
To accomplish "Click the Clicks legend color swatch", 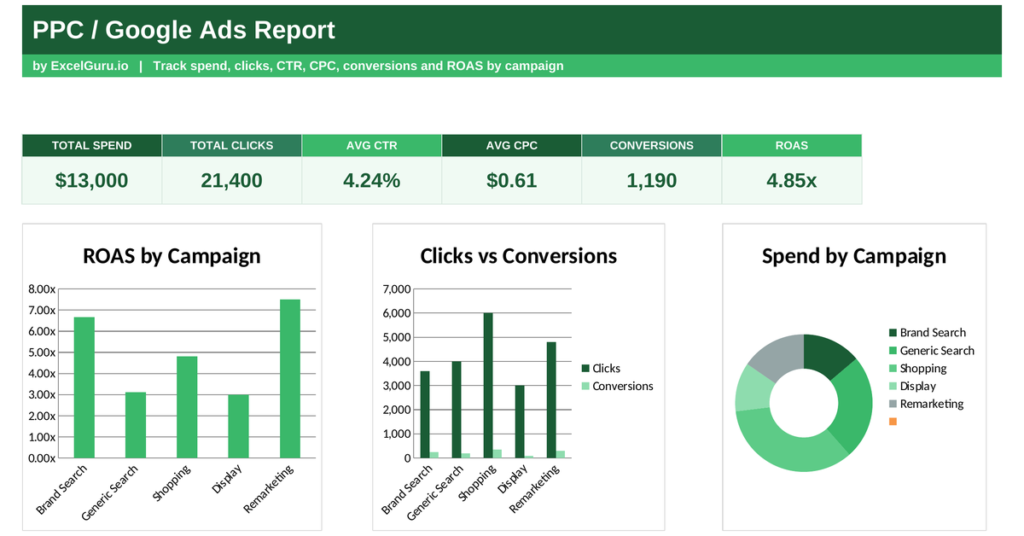I will [586, 368].
